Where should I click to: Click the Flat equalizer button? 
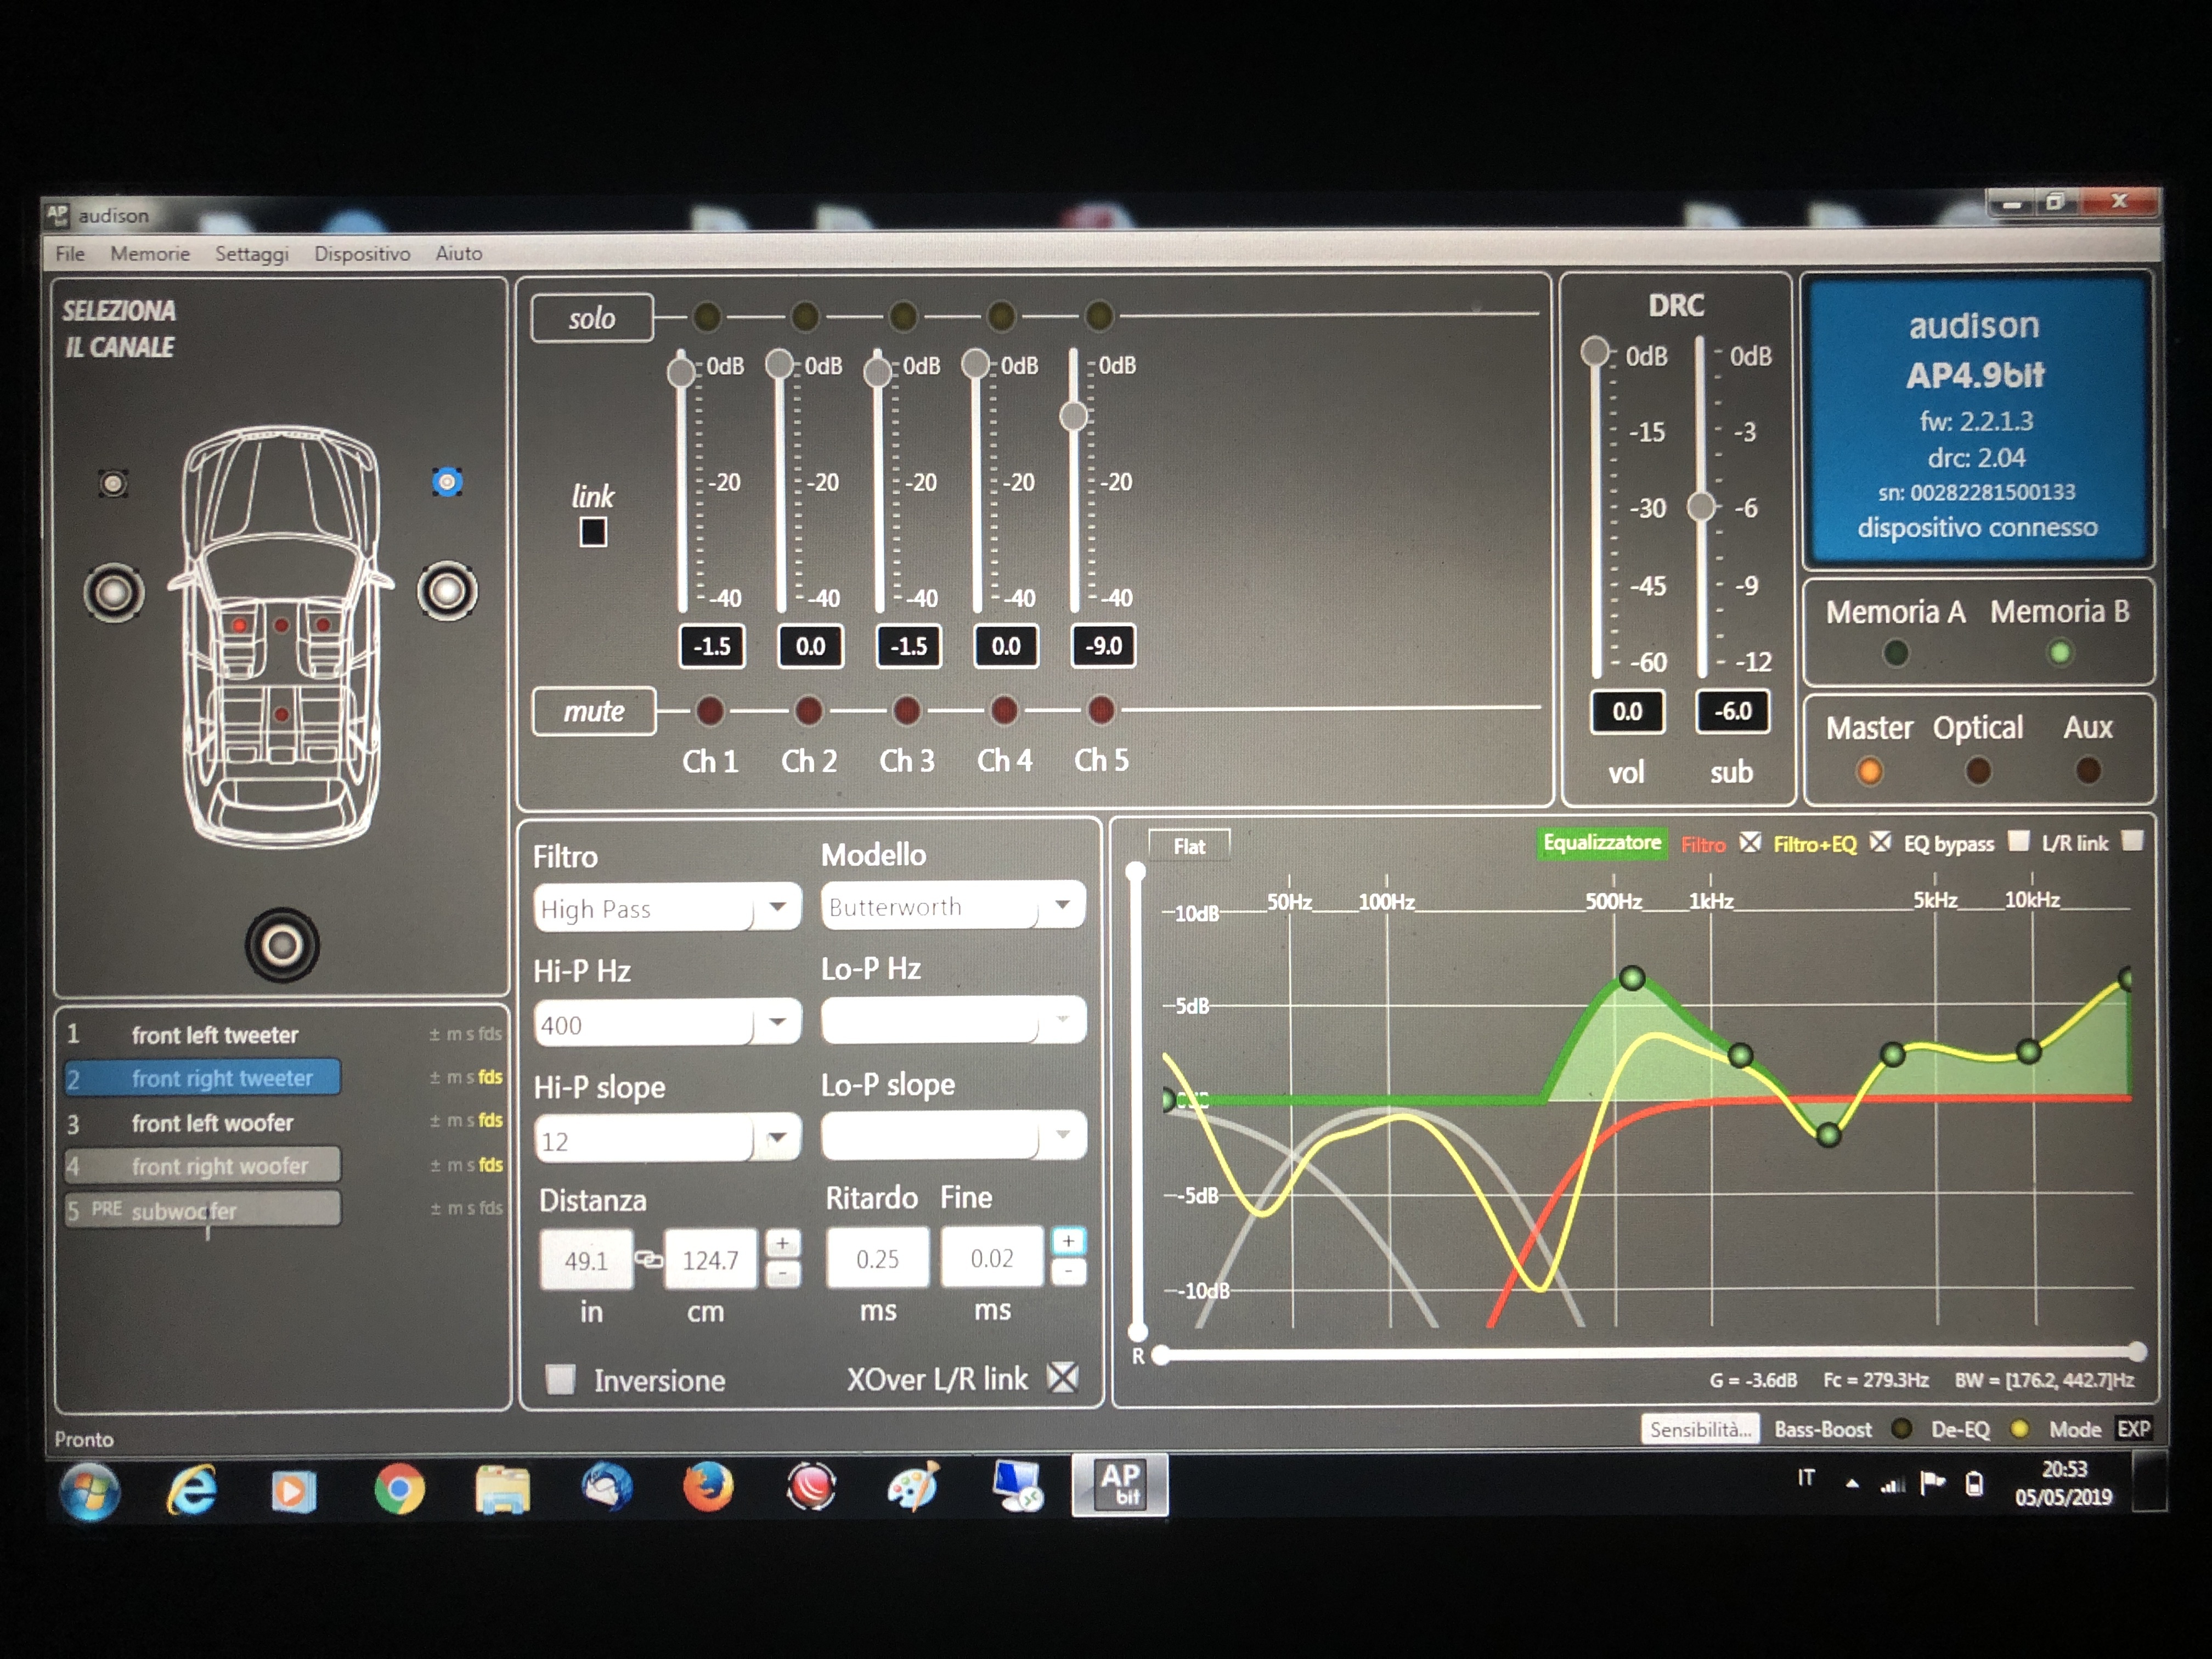(1189, 846)
